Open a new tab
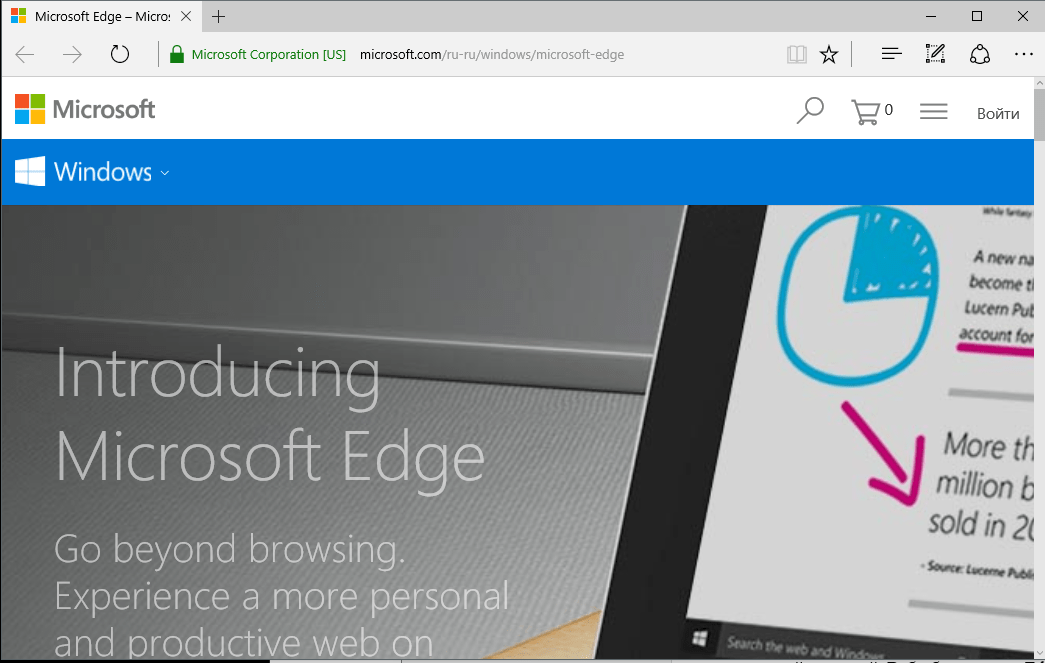Viewport: 1045px width, 663px height. [218, 16]
